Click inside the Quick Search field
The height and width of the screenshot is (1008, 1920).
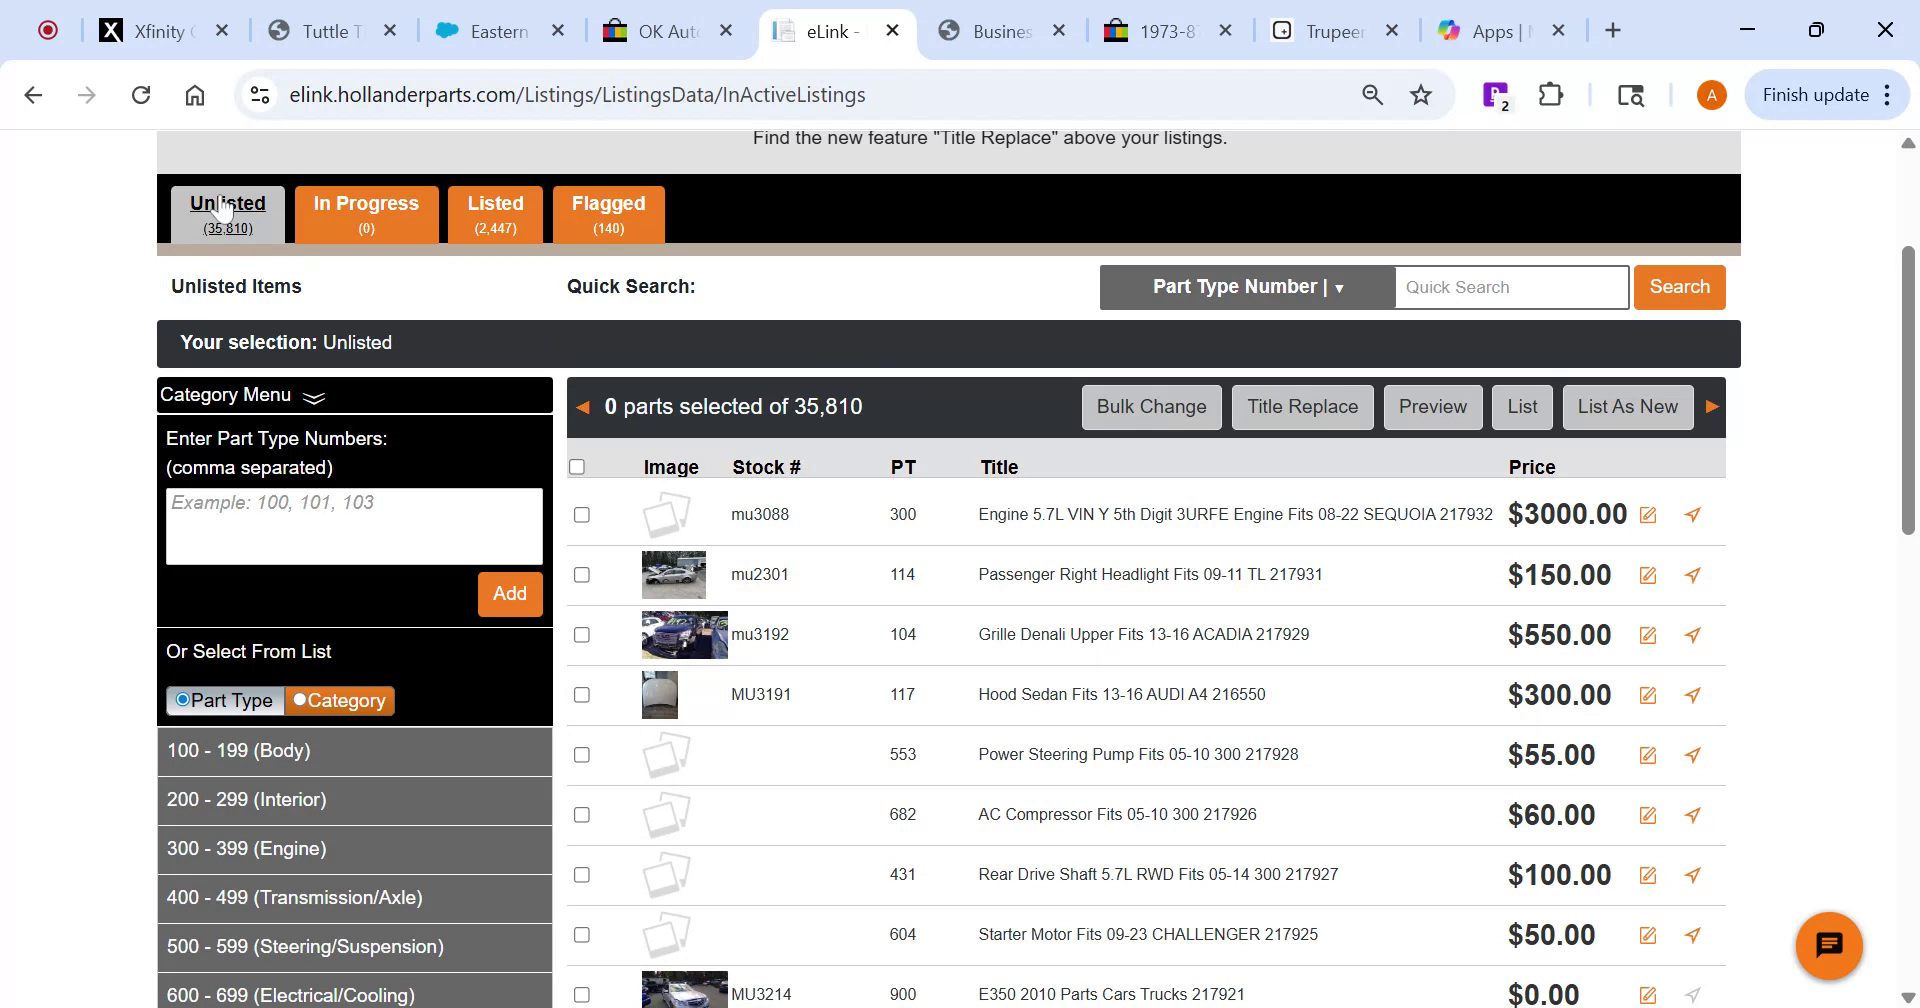(1510, 287)
